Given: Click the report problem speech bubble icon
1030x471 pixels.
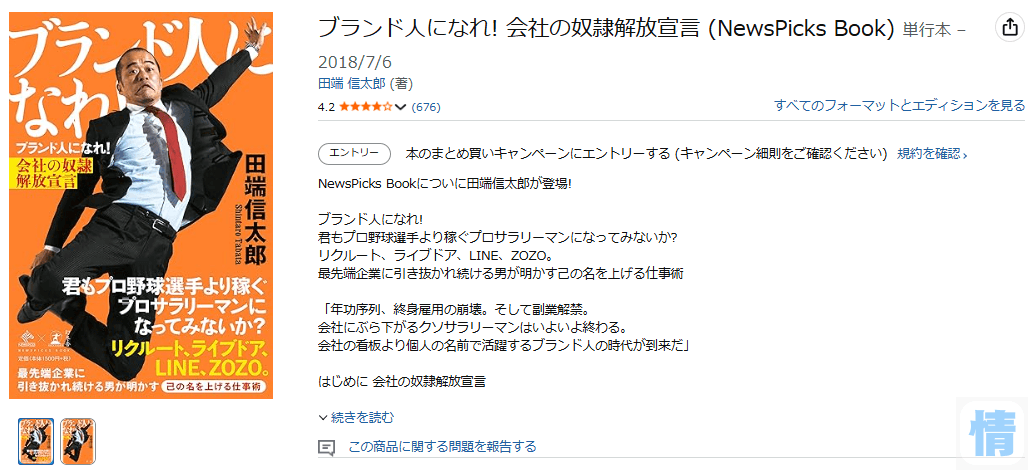Looking at the screenshot, I should (x=326, y=447).
